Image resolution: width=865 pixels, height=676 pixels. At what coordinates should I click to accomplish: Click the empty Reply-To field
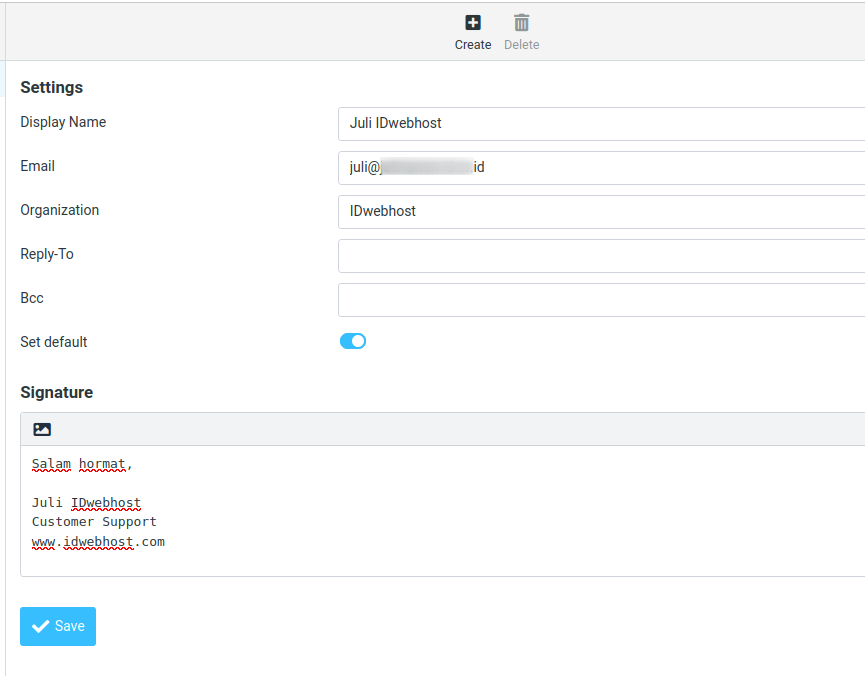tap(600, 255)
